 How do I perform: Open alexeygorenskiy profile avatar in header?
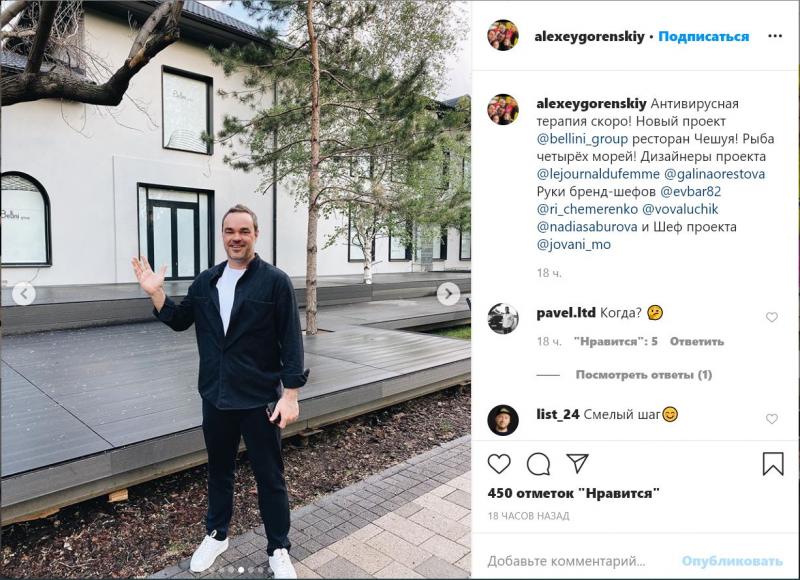click(x=503, y=35)
